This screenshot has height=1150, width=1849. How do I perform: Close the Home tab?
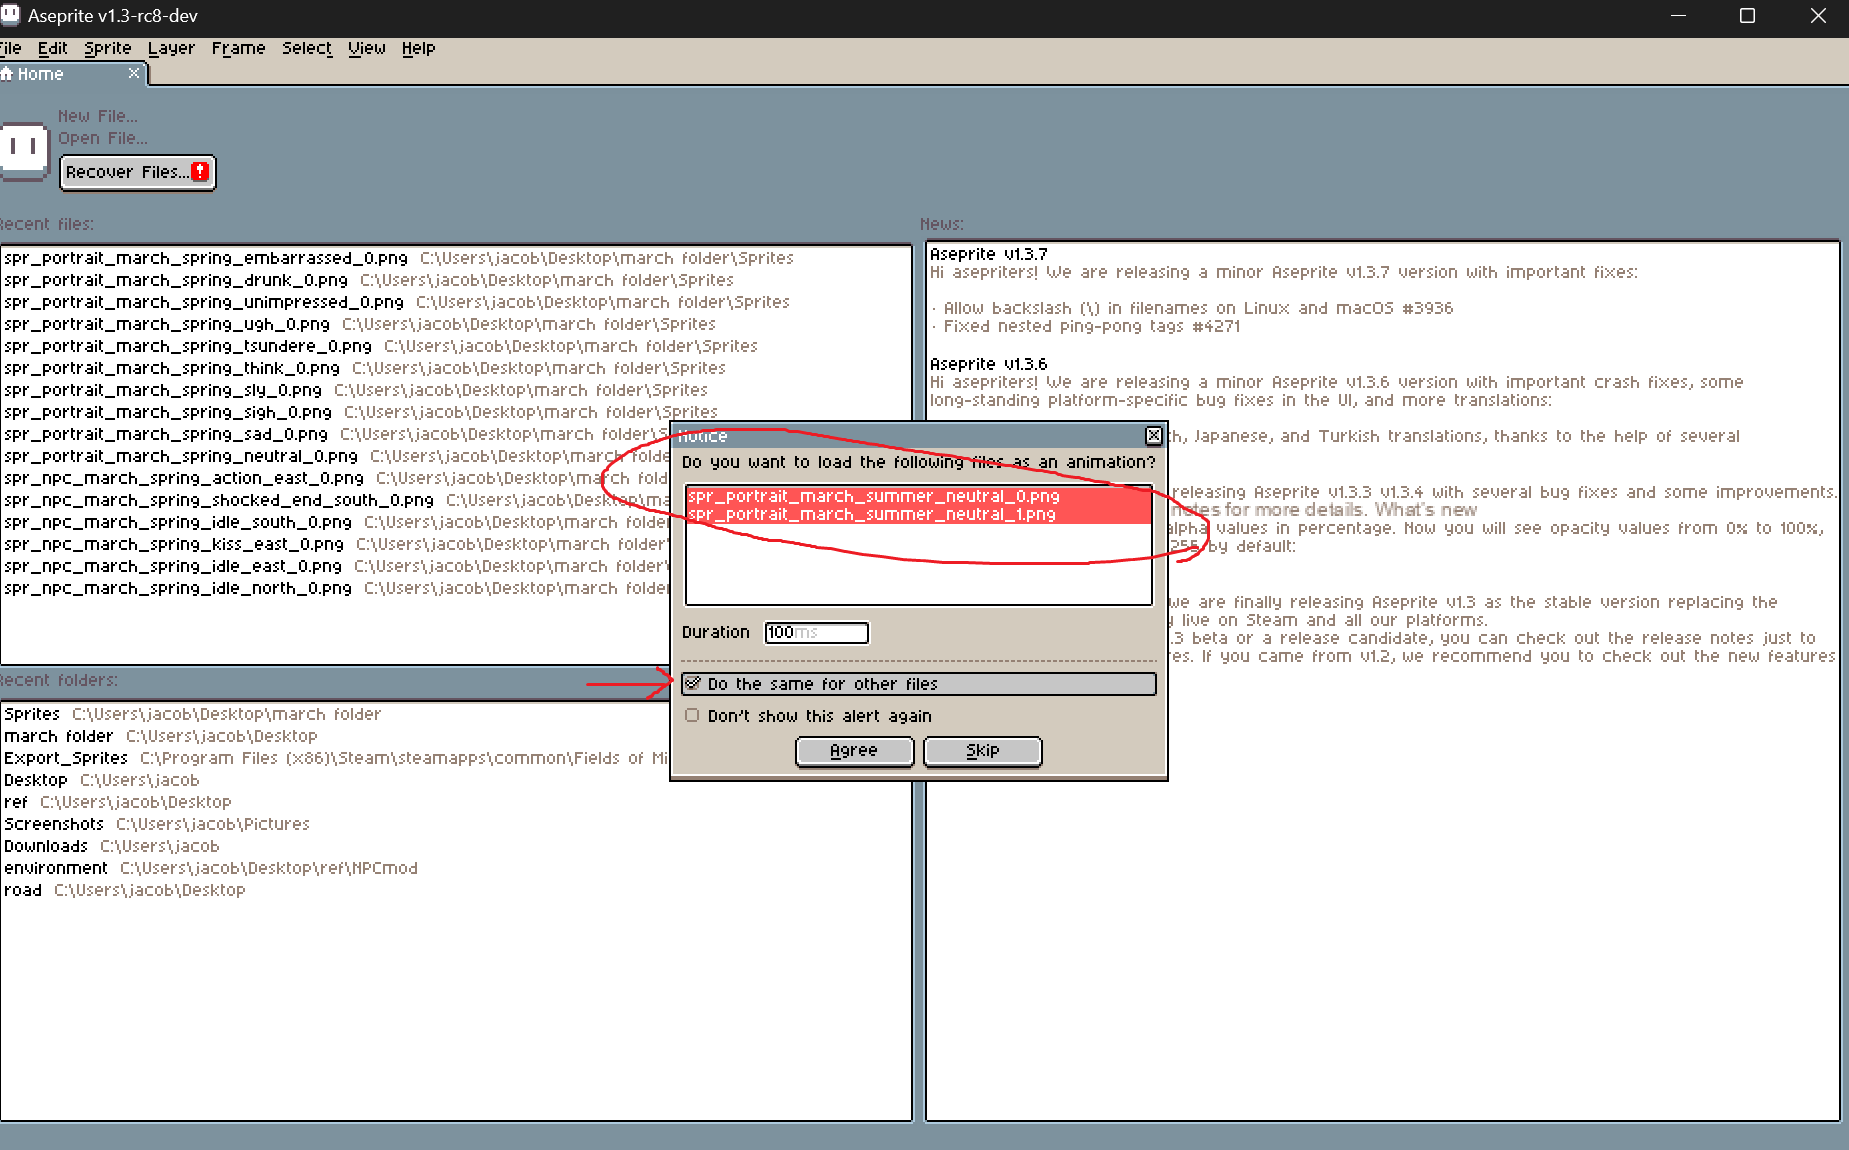coord(134,73)
